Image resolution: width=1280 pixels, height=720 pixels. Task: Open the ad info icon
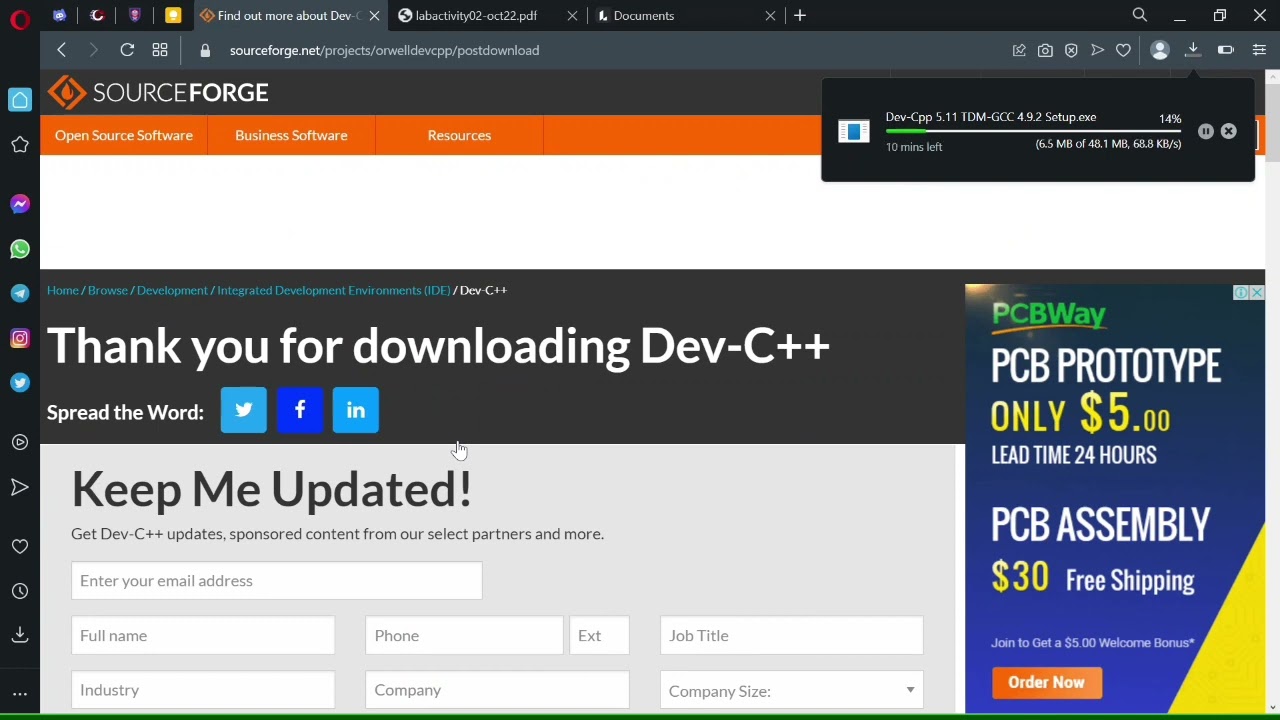pos(1241,292)
